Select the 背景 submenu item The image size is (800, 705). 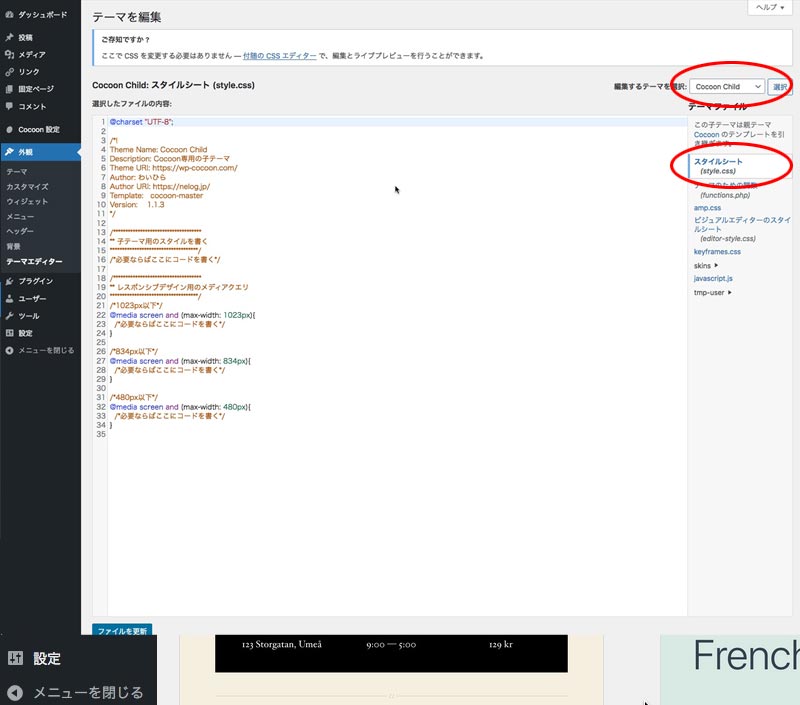[14, 246]
